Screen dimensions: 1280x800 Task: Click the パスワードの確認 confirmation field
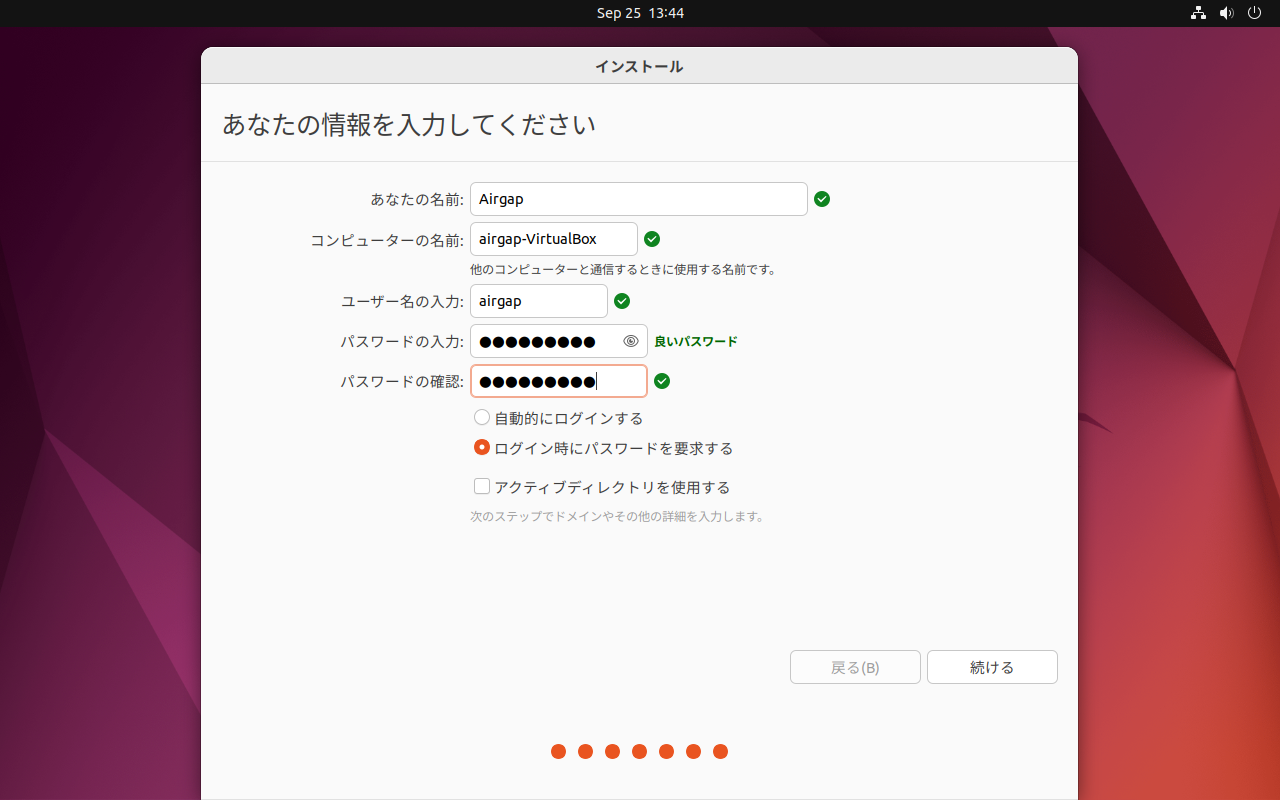[558, 381]
